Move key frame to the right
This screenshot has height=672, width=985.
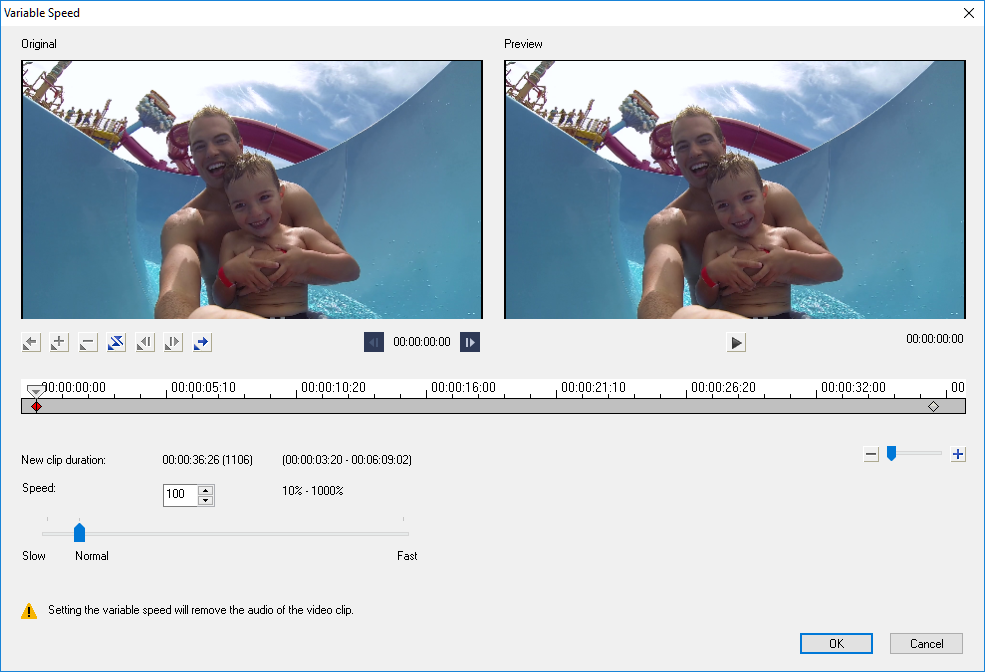point(173,342)
